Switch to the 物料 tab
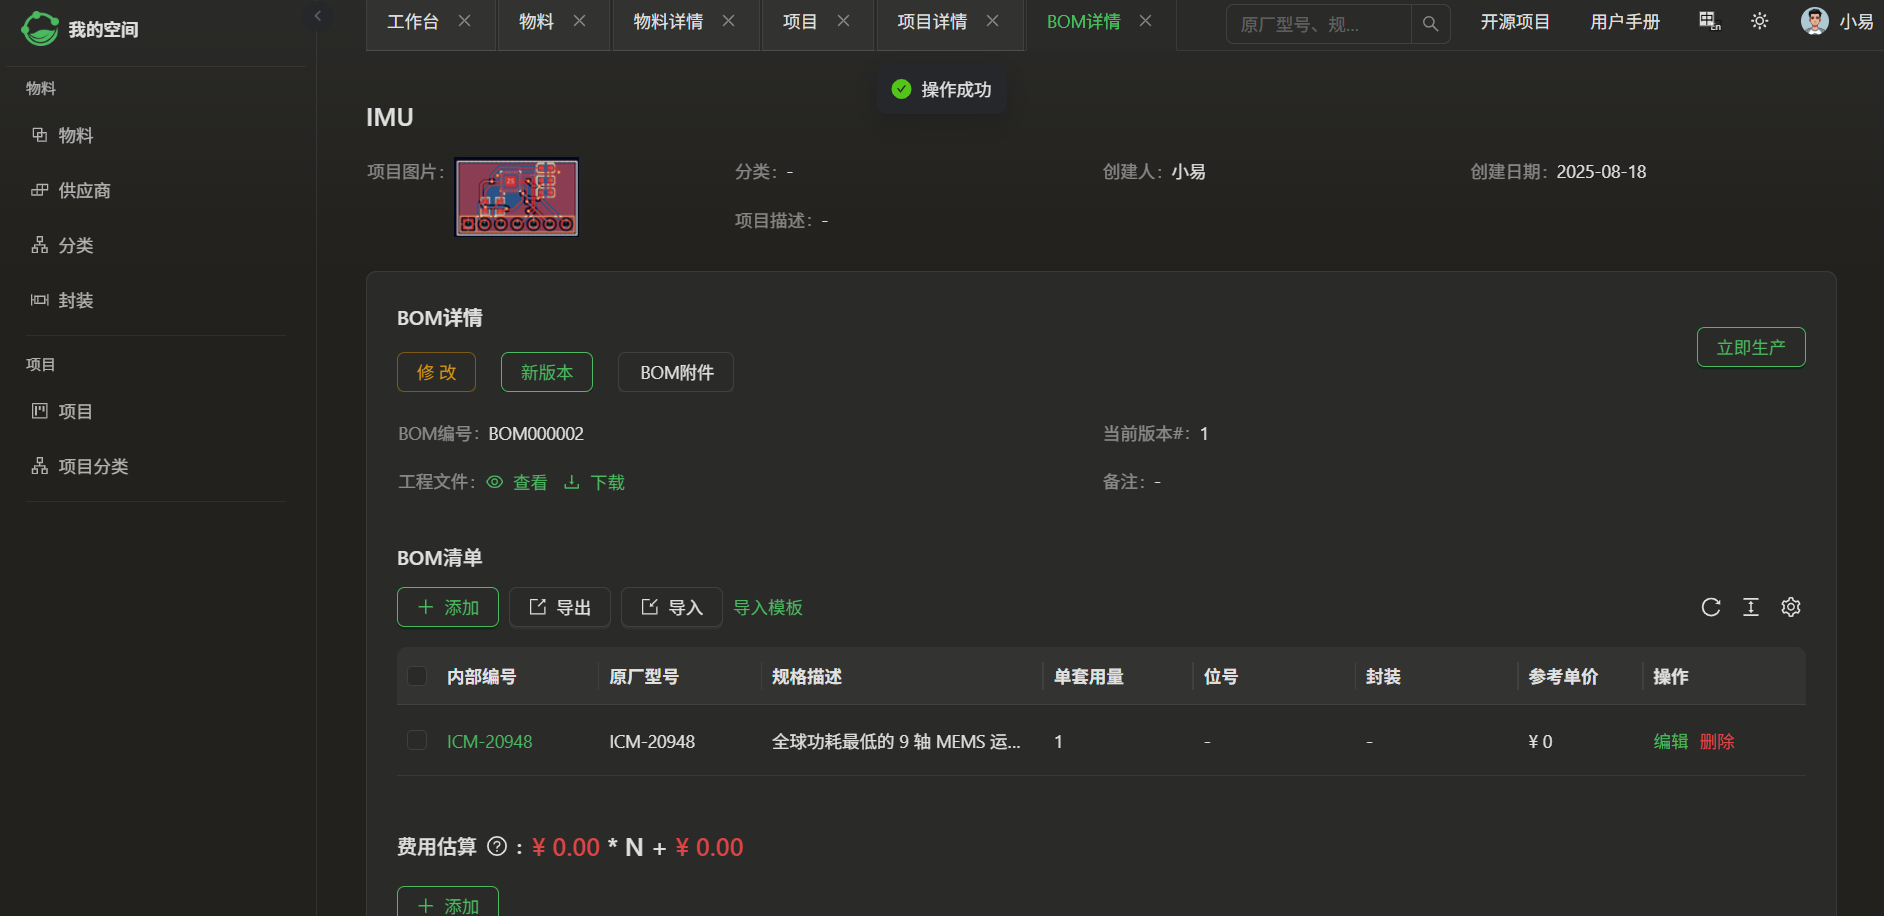 536,21
